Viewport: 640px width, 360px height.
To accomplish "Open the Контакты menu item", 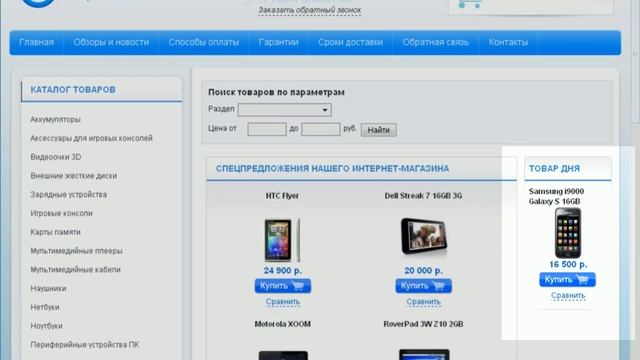I will (x=508, y=42).
